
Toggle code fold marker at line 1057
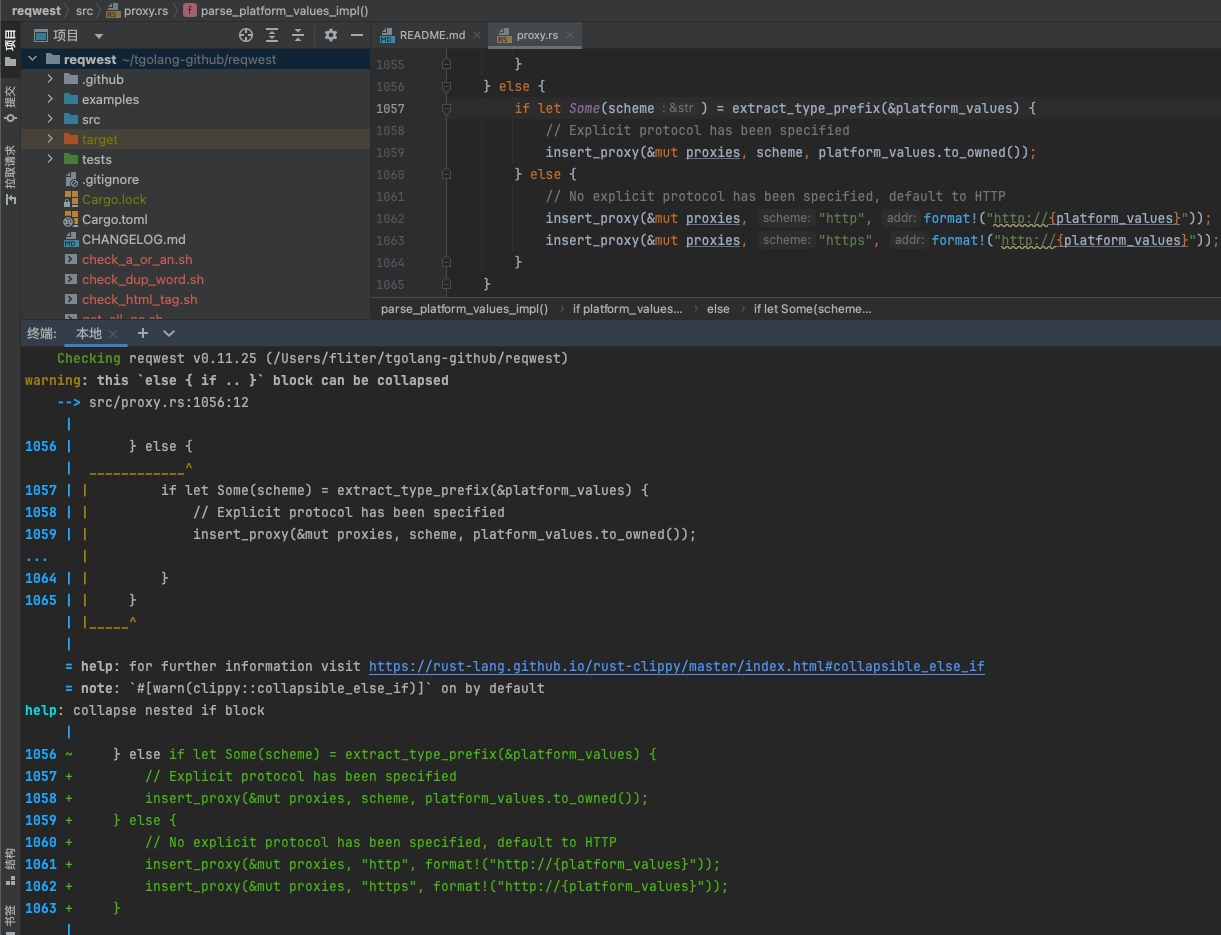pyautogui.click(x=446, y=108)
